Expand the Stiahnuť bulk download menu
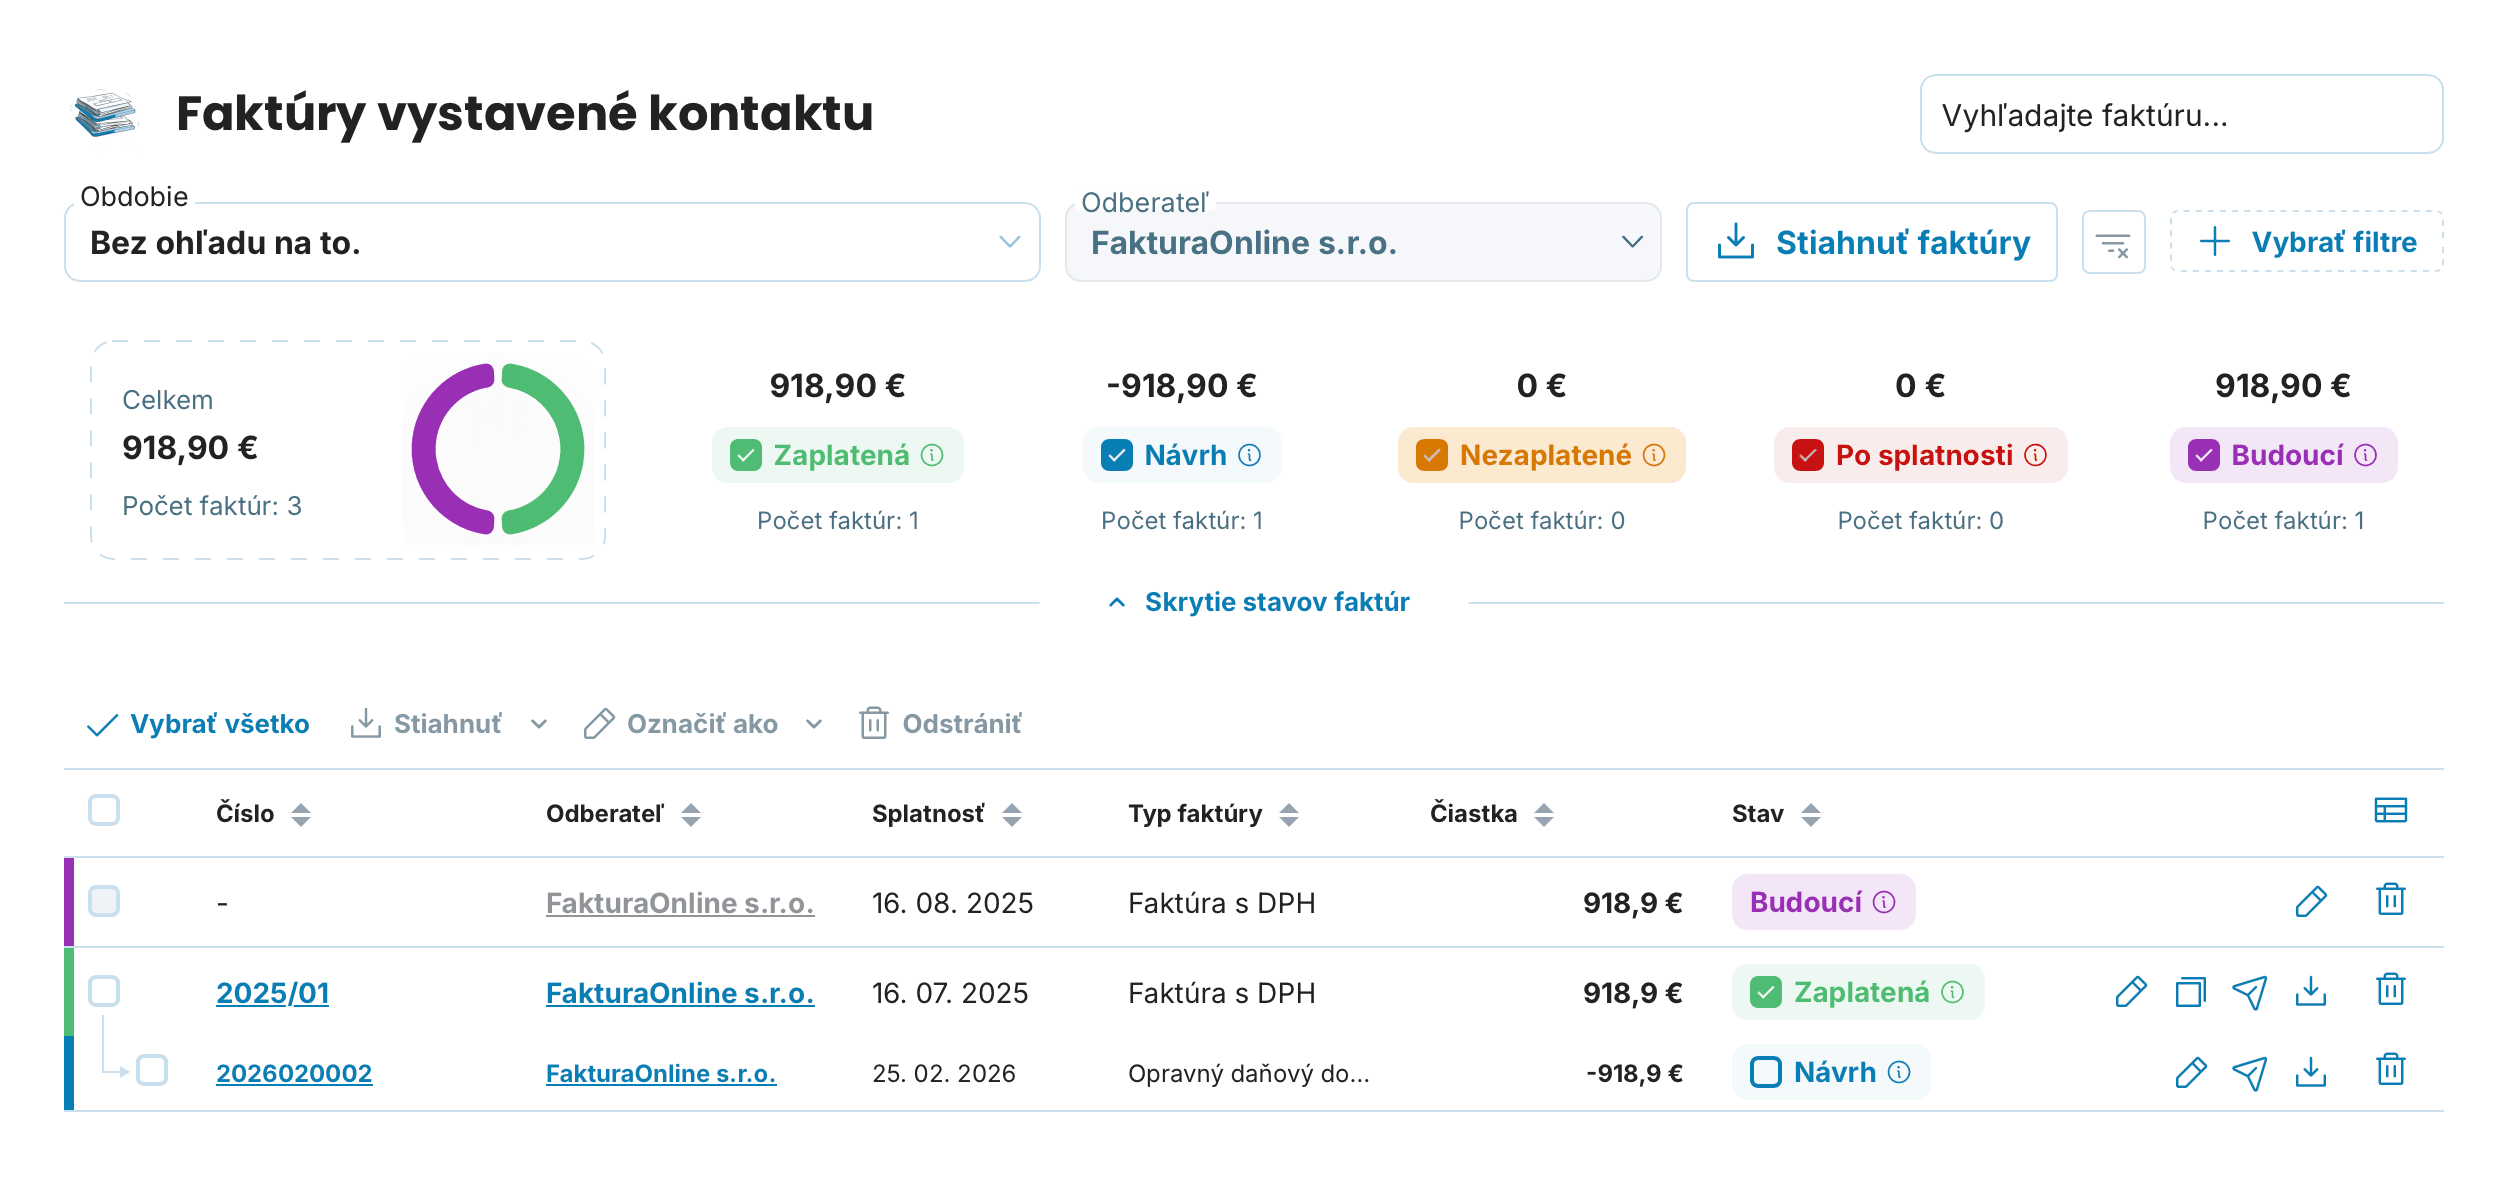Image resolution: width=2510 pixels, height=1180 pixels. (x=539, y=725)
